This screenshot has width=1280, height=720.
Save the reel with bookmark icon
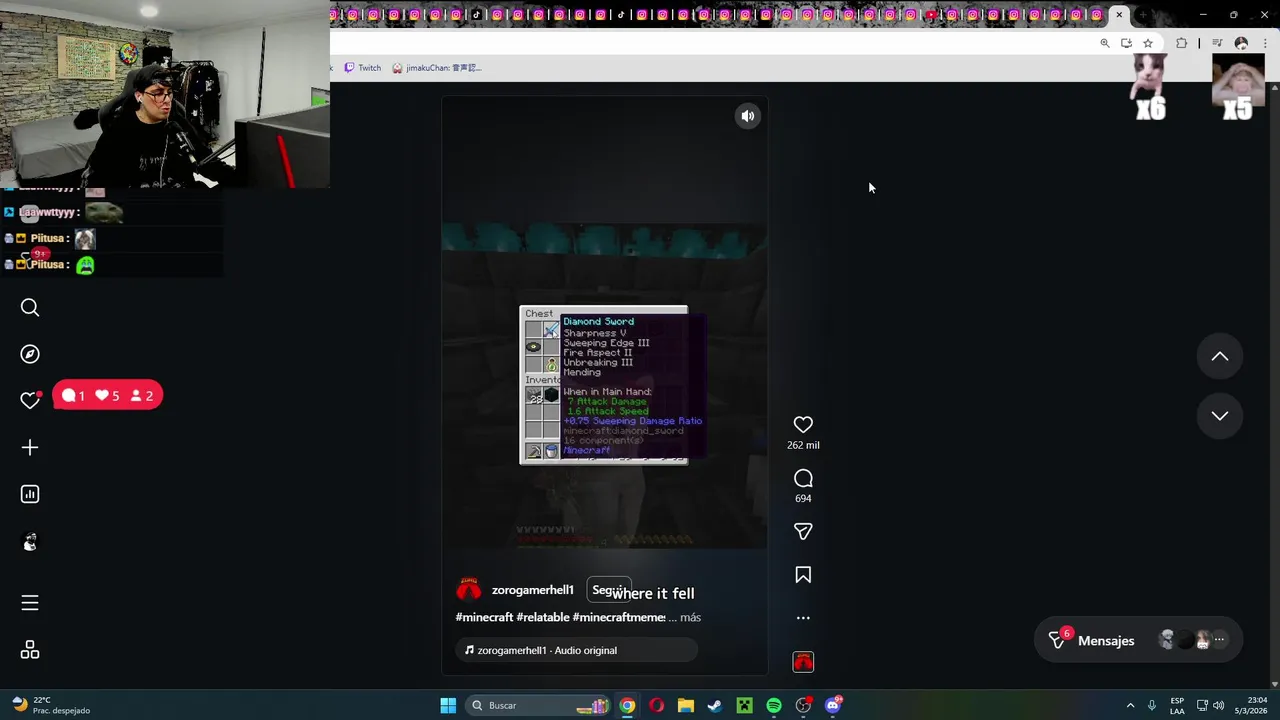[803, 575]
